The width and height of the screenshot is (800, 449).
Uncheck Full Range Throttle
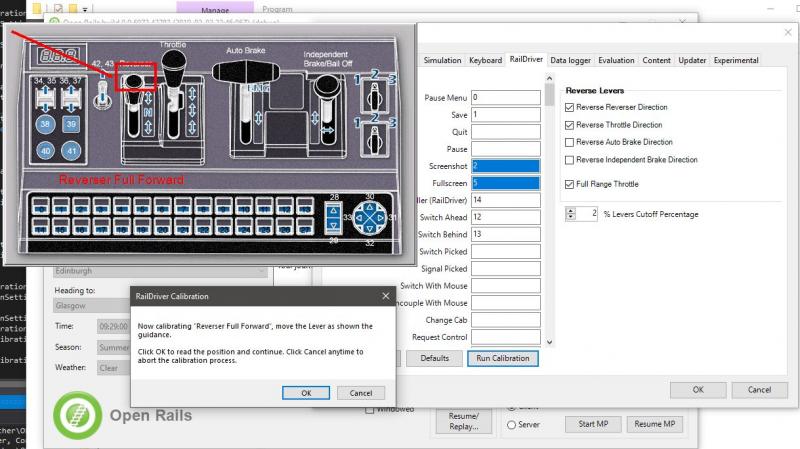(569, 184)
